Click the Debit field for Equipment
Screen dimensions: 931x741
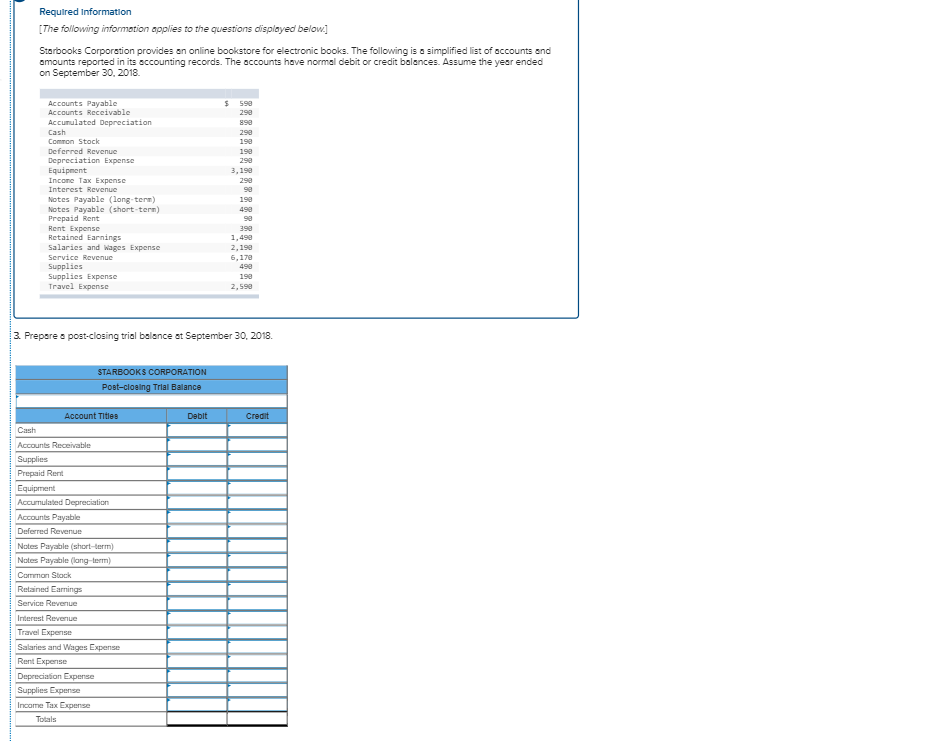[x=196, y=487]
